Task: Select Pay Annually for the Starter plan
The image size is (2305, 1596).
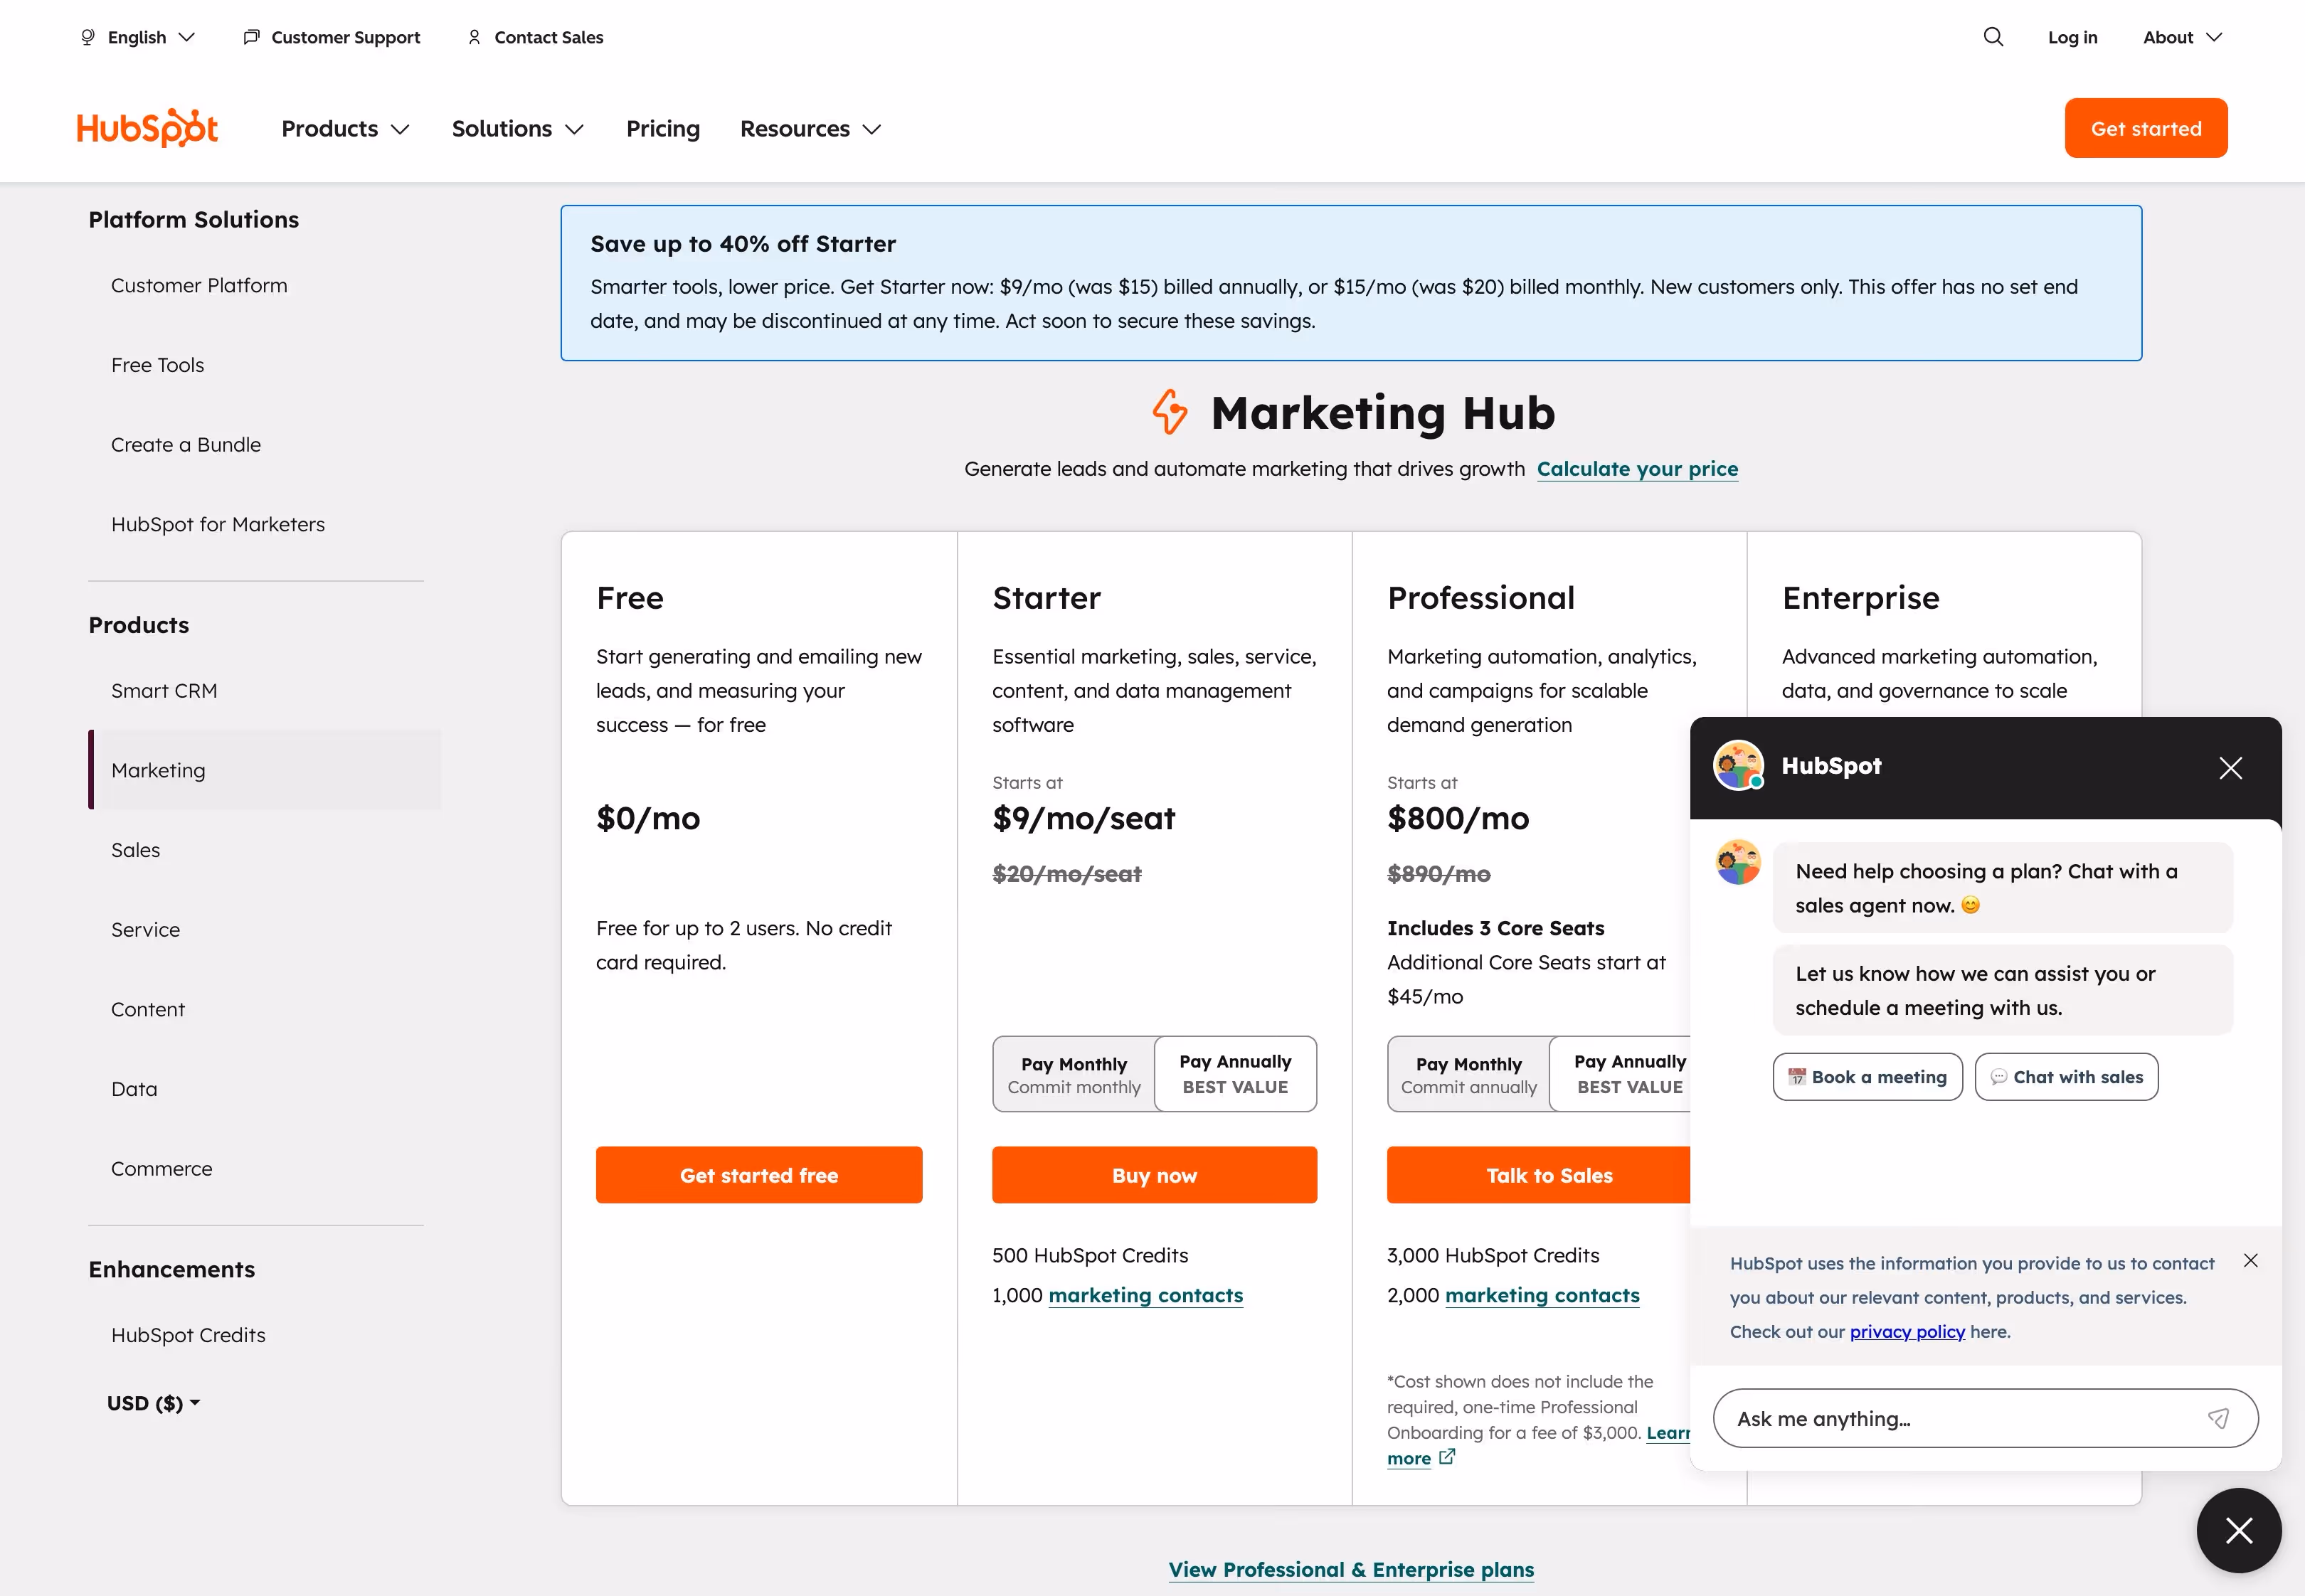Action: (1236, 1073)
